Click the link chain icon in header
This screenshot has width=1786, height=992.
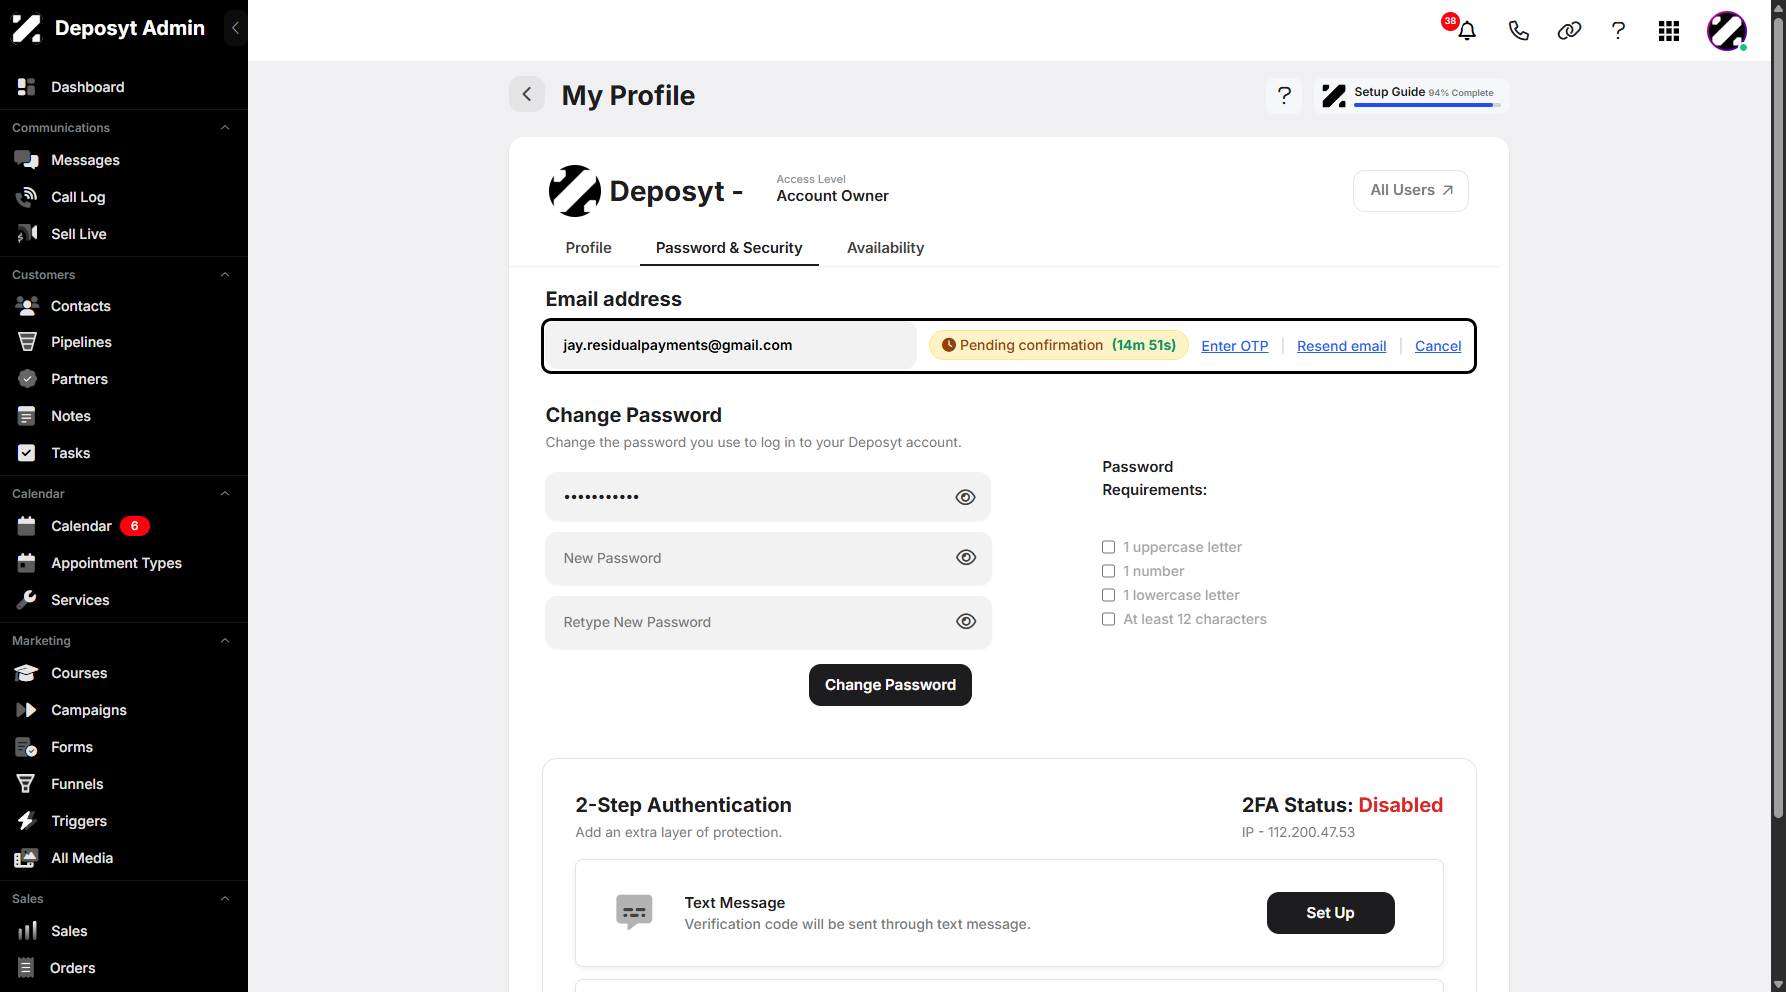click(x=1569, y=31)
